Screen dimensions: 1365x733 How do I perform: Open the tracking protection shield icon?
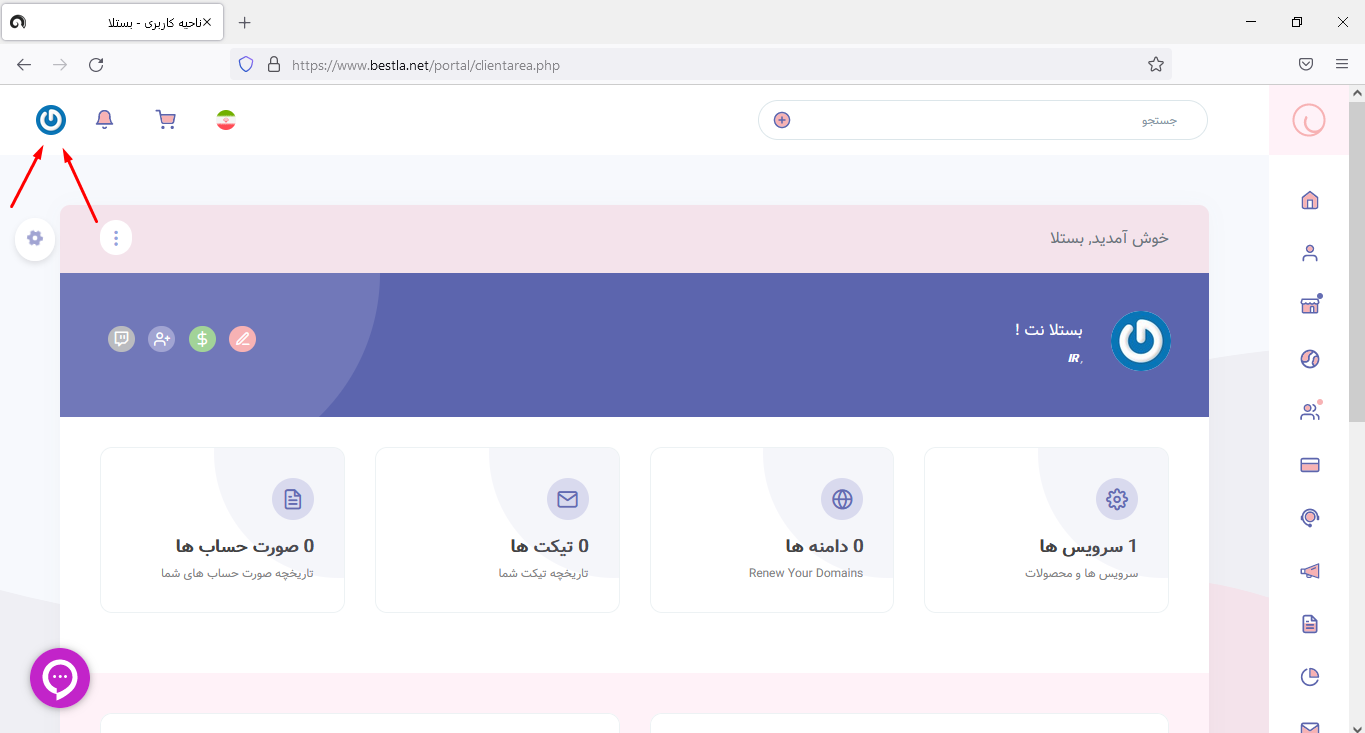coord(246,65)
